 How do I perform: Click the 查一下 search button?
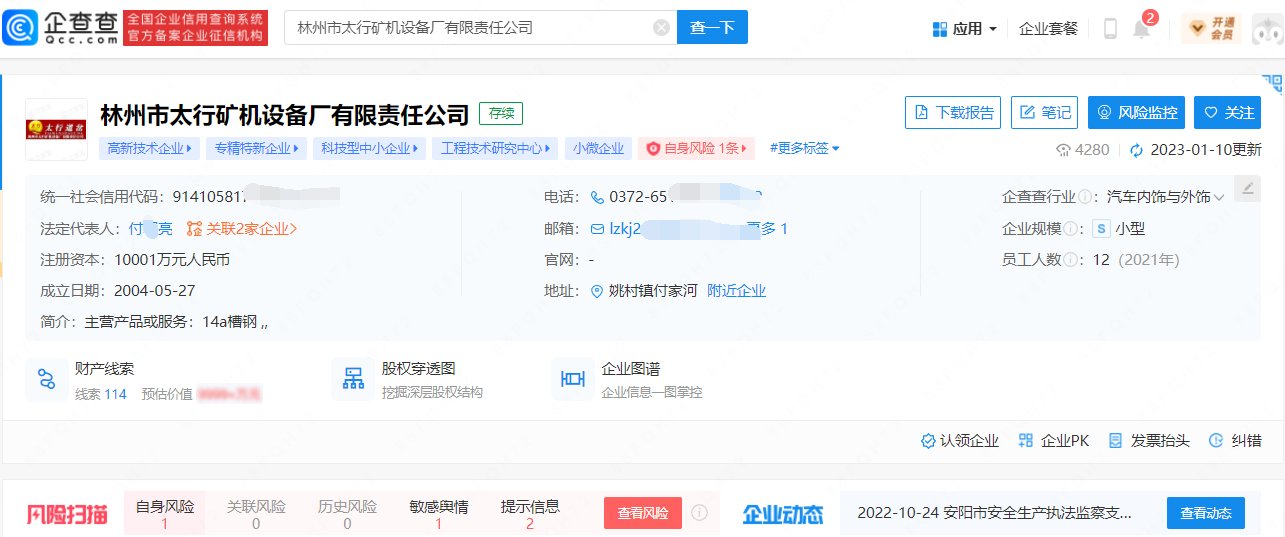point(712,28)
